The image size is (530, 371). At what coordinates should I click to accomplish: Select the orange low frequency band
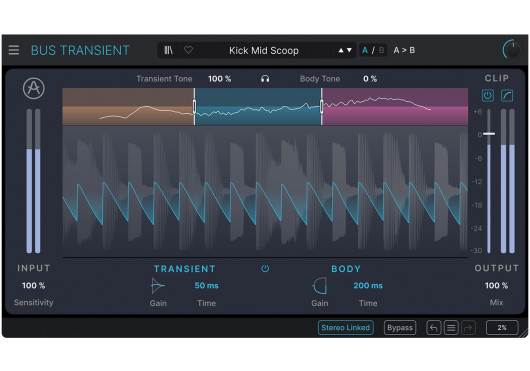(128, 106)
